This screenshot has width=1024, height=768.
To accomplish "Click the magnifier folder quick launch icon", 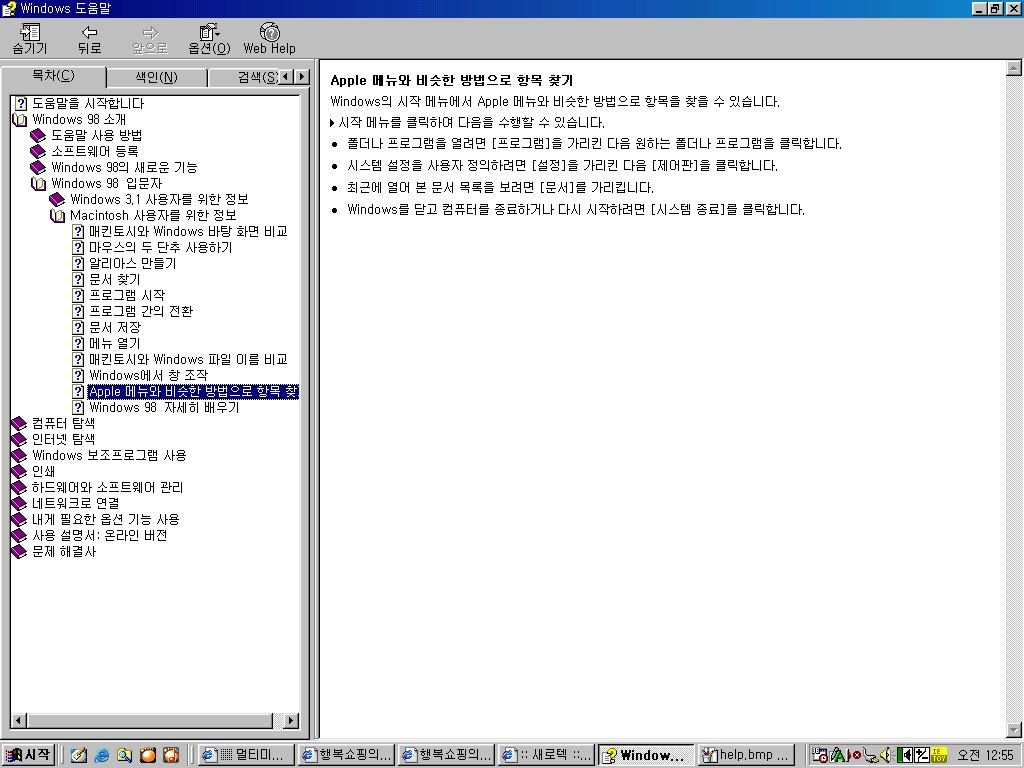I will click(125, 756).
